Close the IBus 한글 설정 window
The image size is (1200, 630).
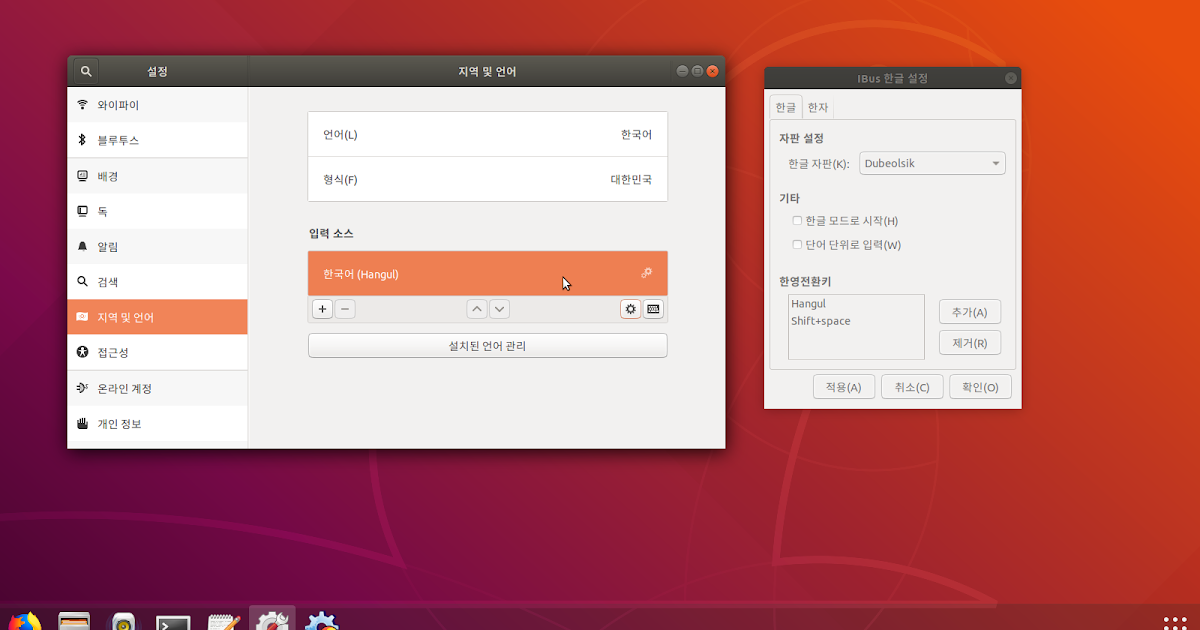pyautogui.click(x=1011, y=78)
